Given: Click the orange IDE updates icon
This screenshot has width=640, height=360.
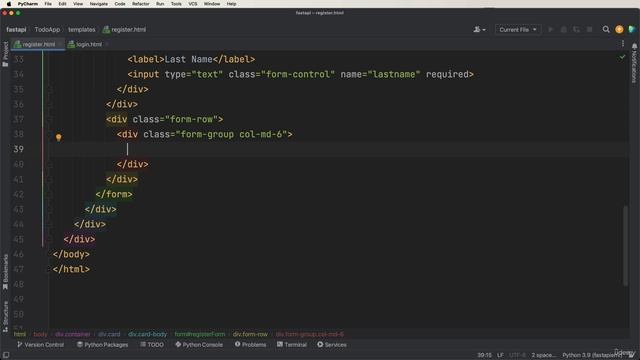Looking at the screenshot, I should [619, 29].
